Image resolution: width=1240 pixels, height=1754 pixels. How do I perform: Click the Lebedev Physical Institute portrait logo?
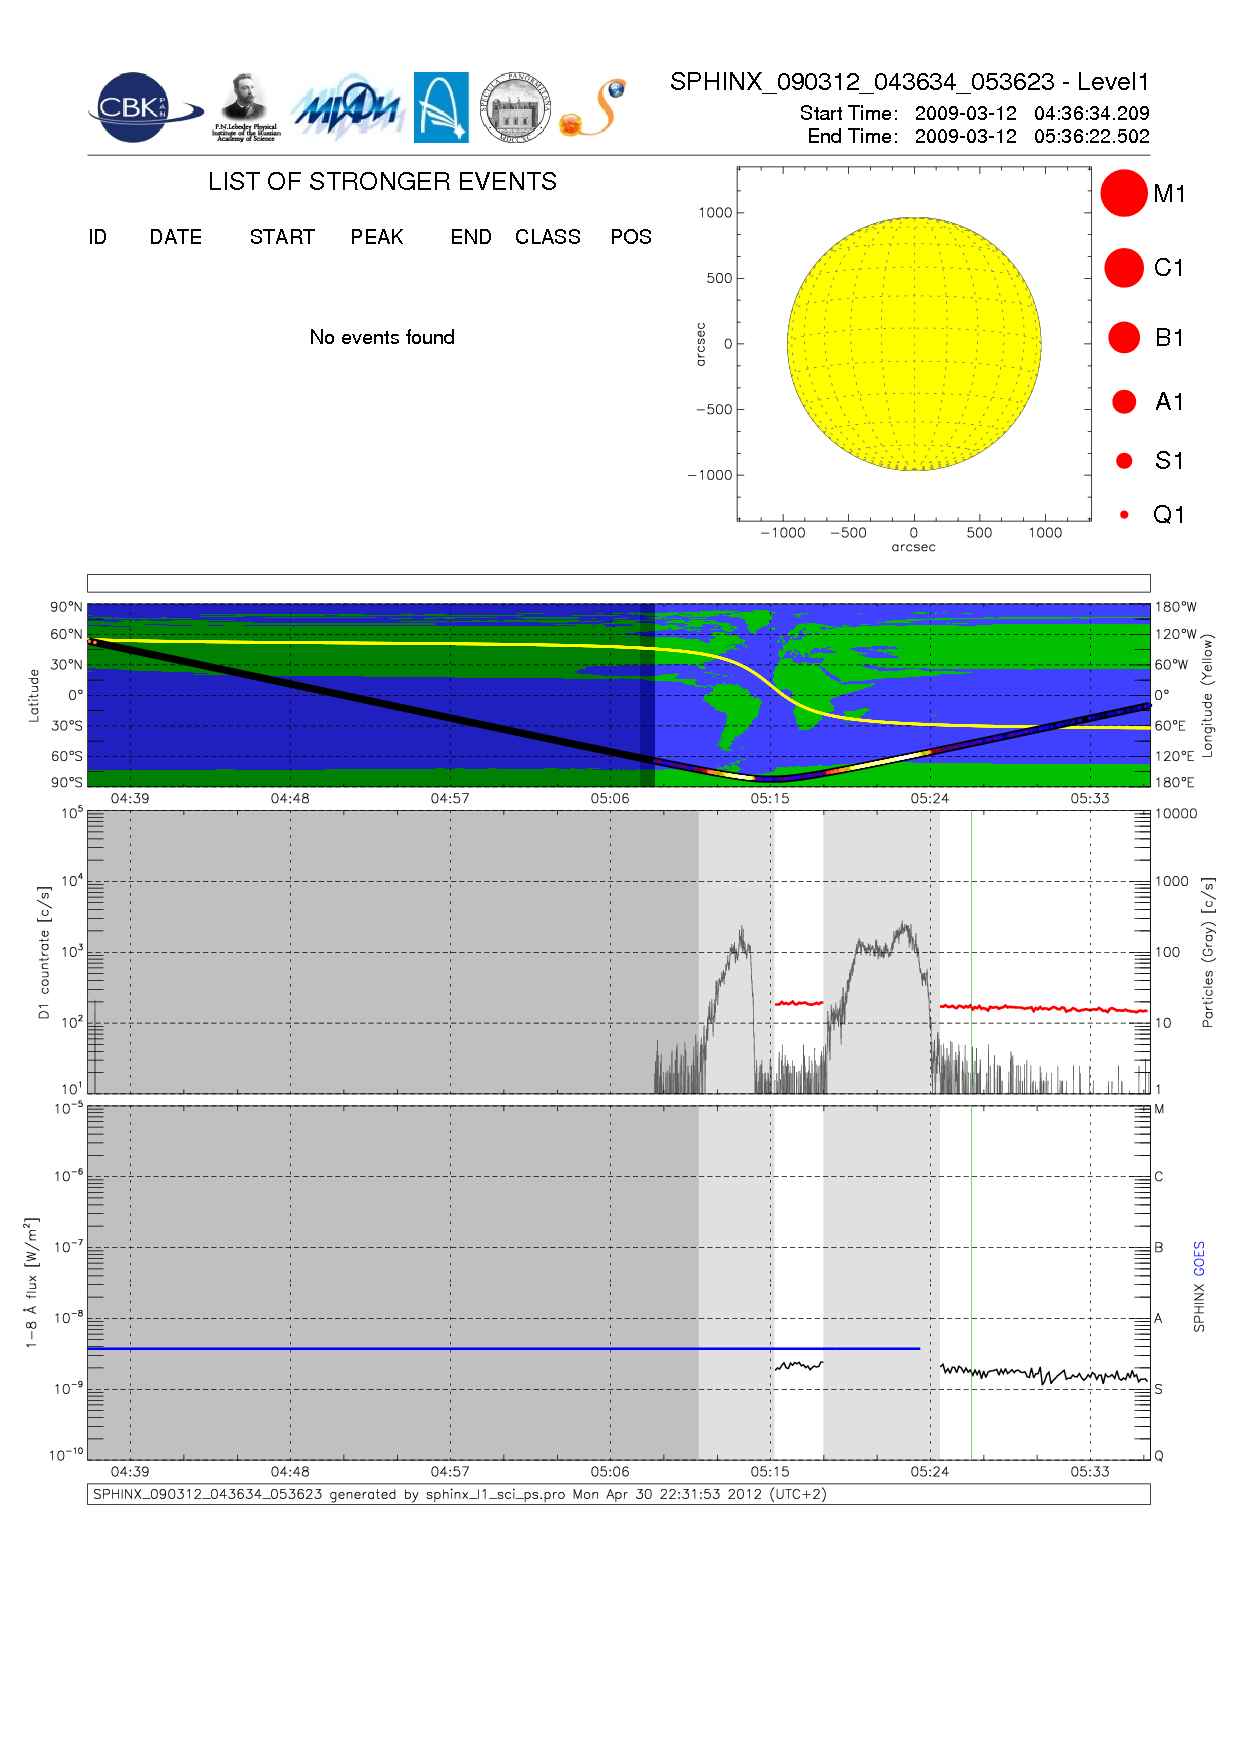[245, 107]
